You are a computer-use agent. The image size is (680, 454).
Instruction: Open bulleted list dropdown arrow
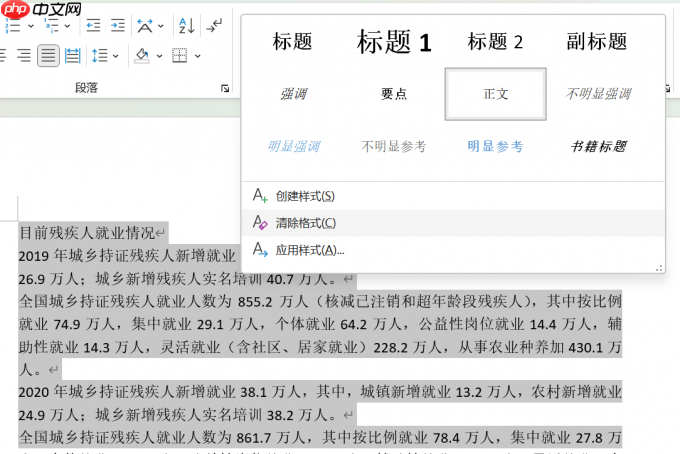[31, 26]
